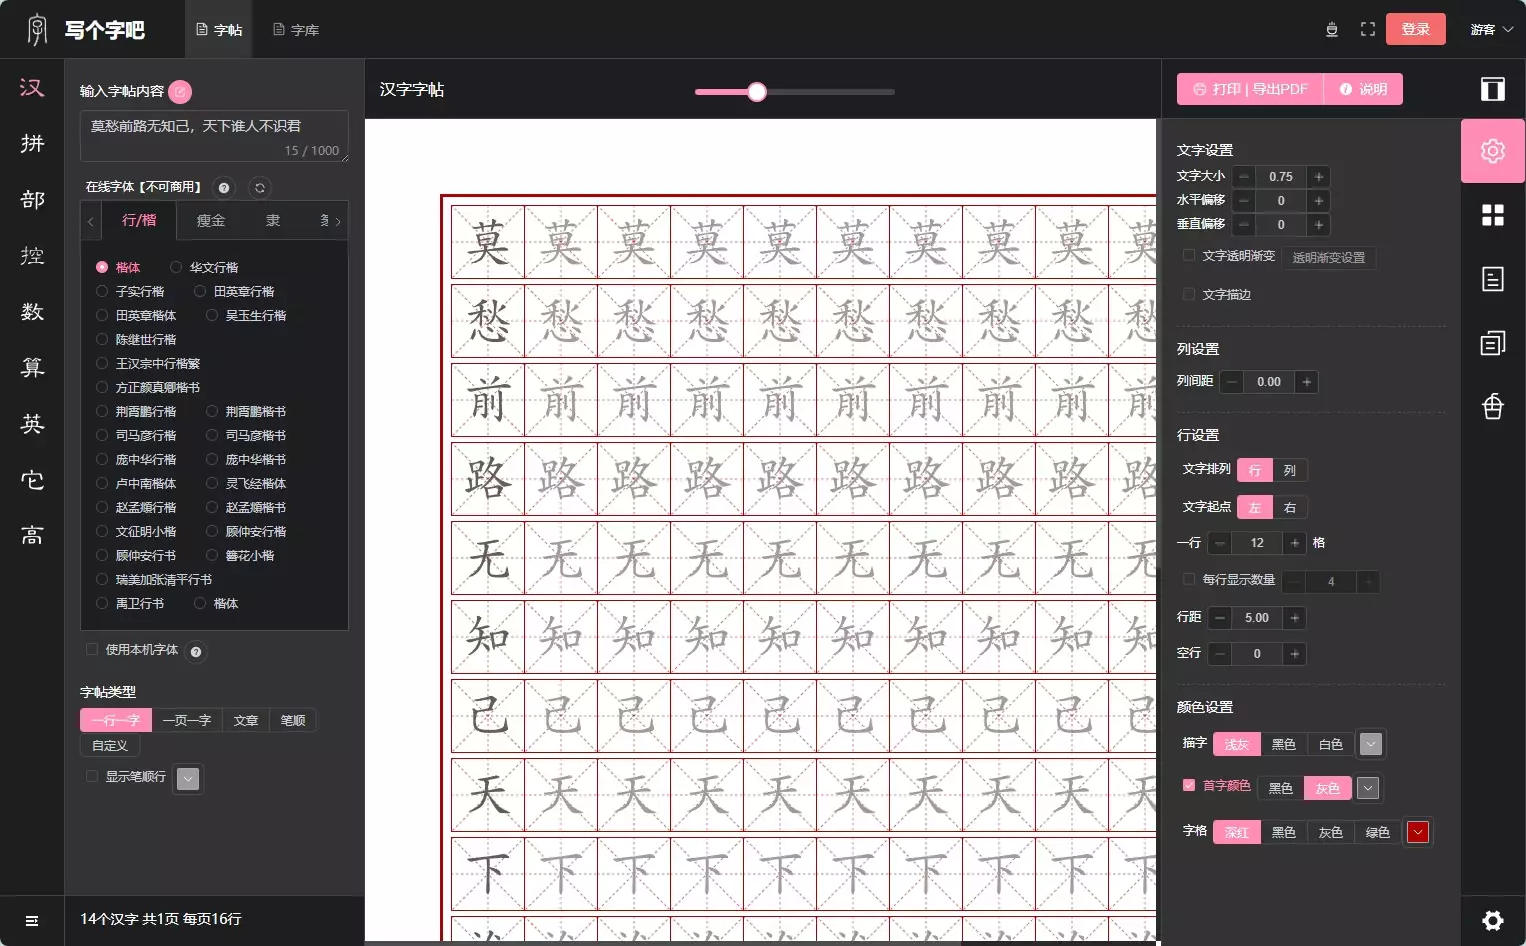Enable the 使用本机字体 checkbox

pos(92,649)
